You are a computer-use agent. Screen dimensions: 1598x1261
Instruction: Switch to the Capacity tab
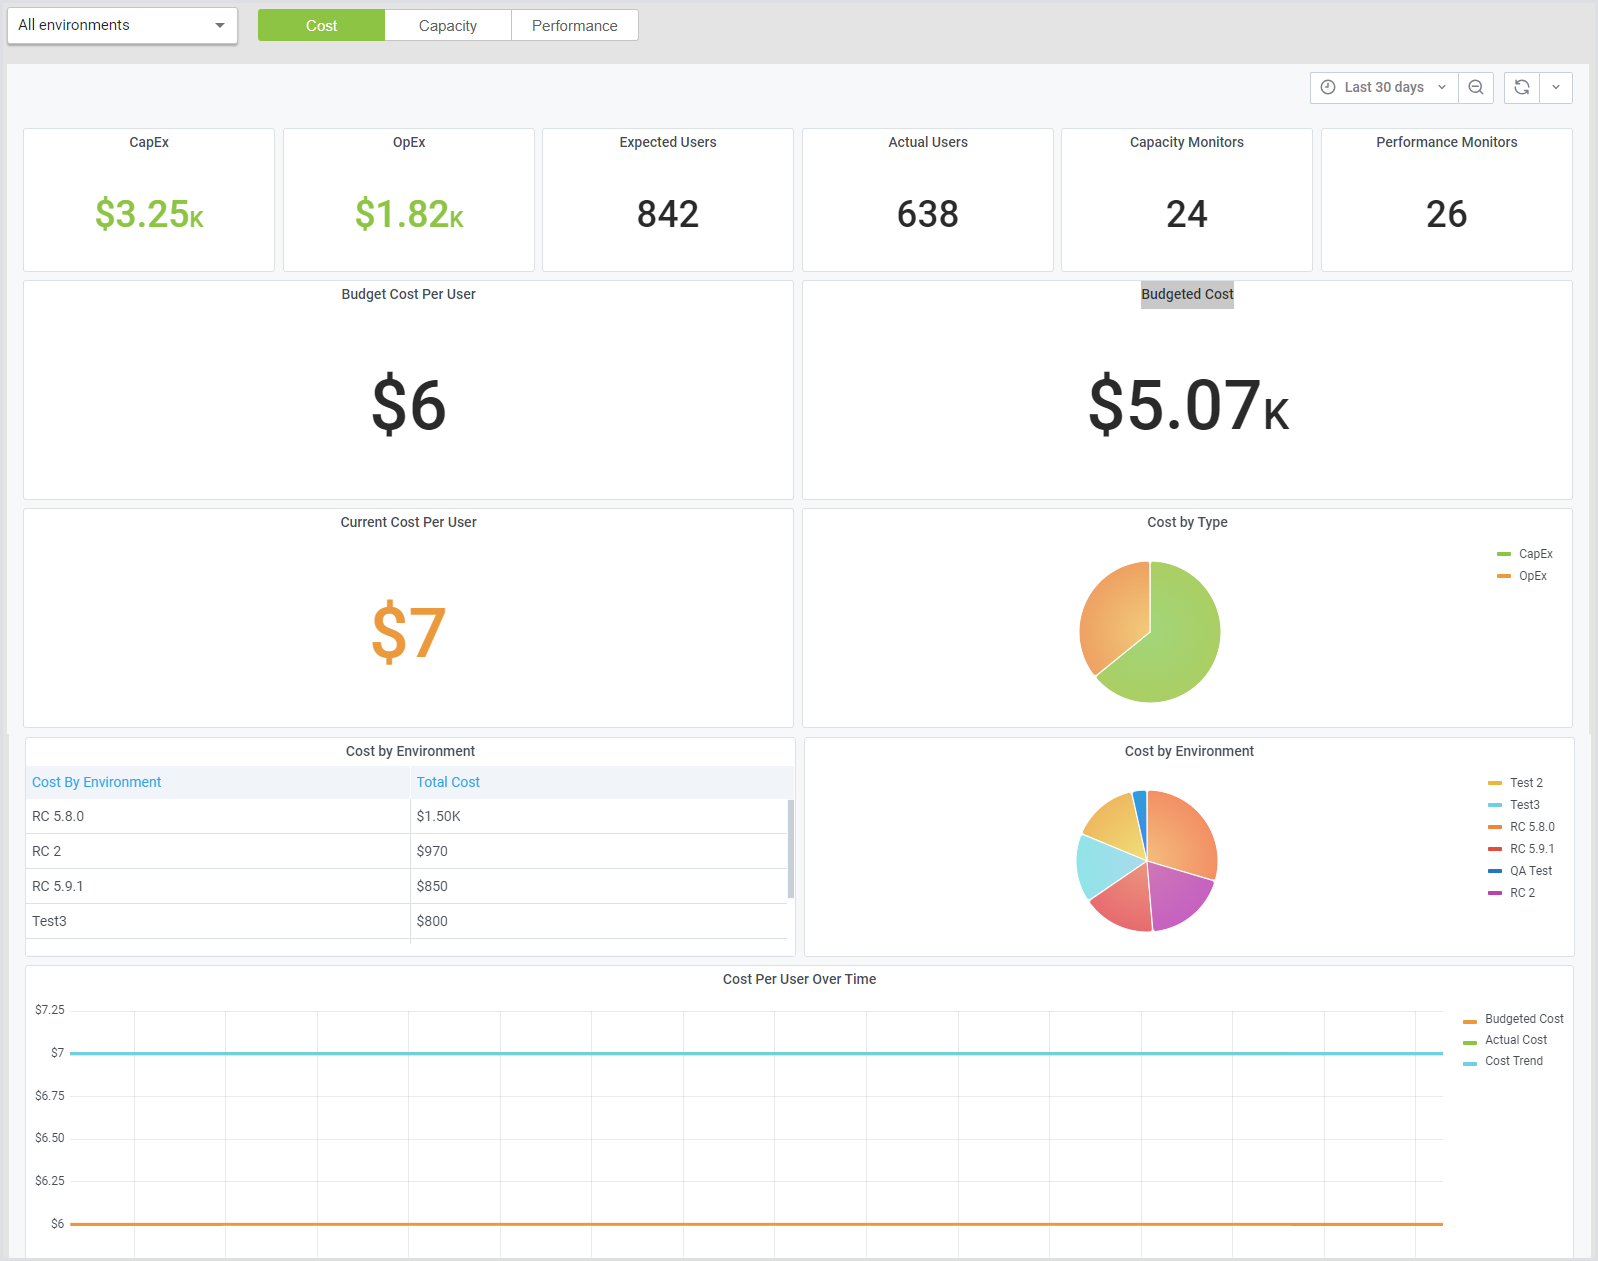(x=447, y=26)
